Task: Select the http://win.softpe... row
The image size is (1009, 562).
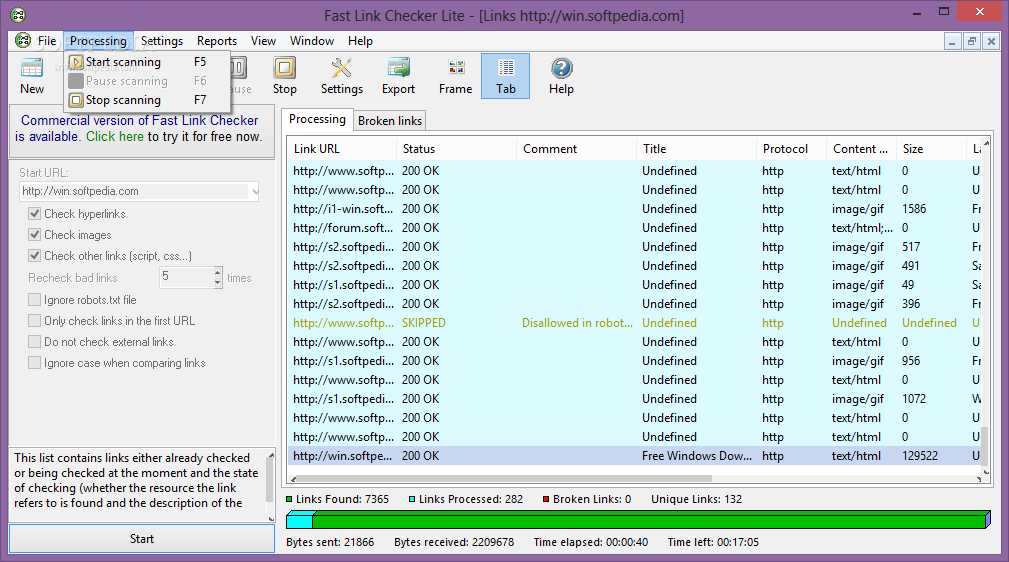Action: (x=634, y=456)
